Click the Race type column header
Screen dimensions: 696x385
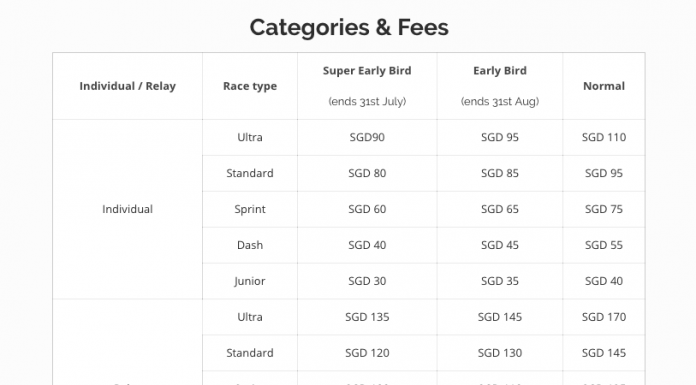pos(250,86)
